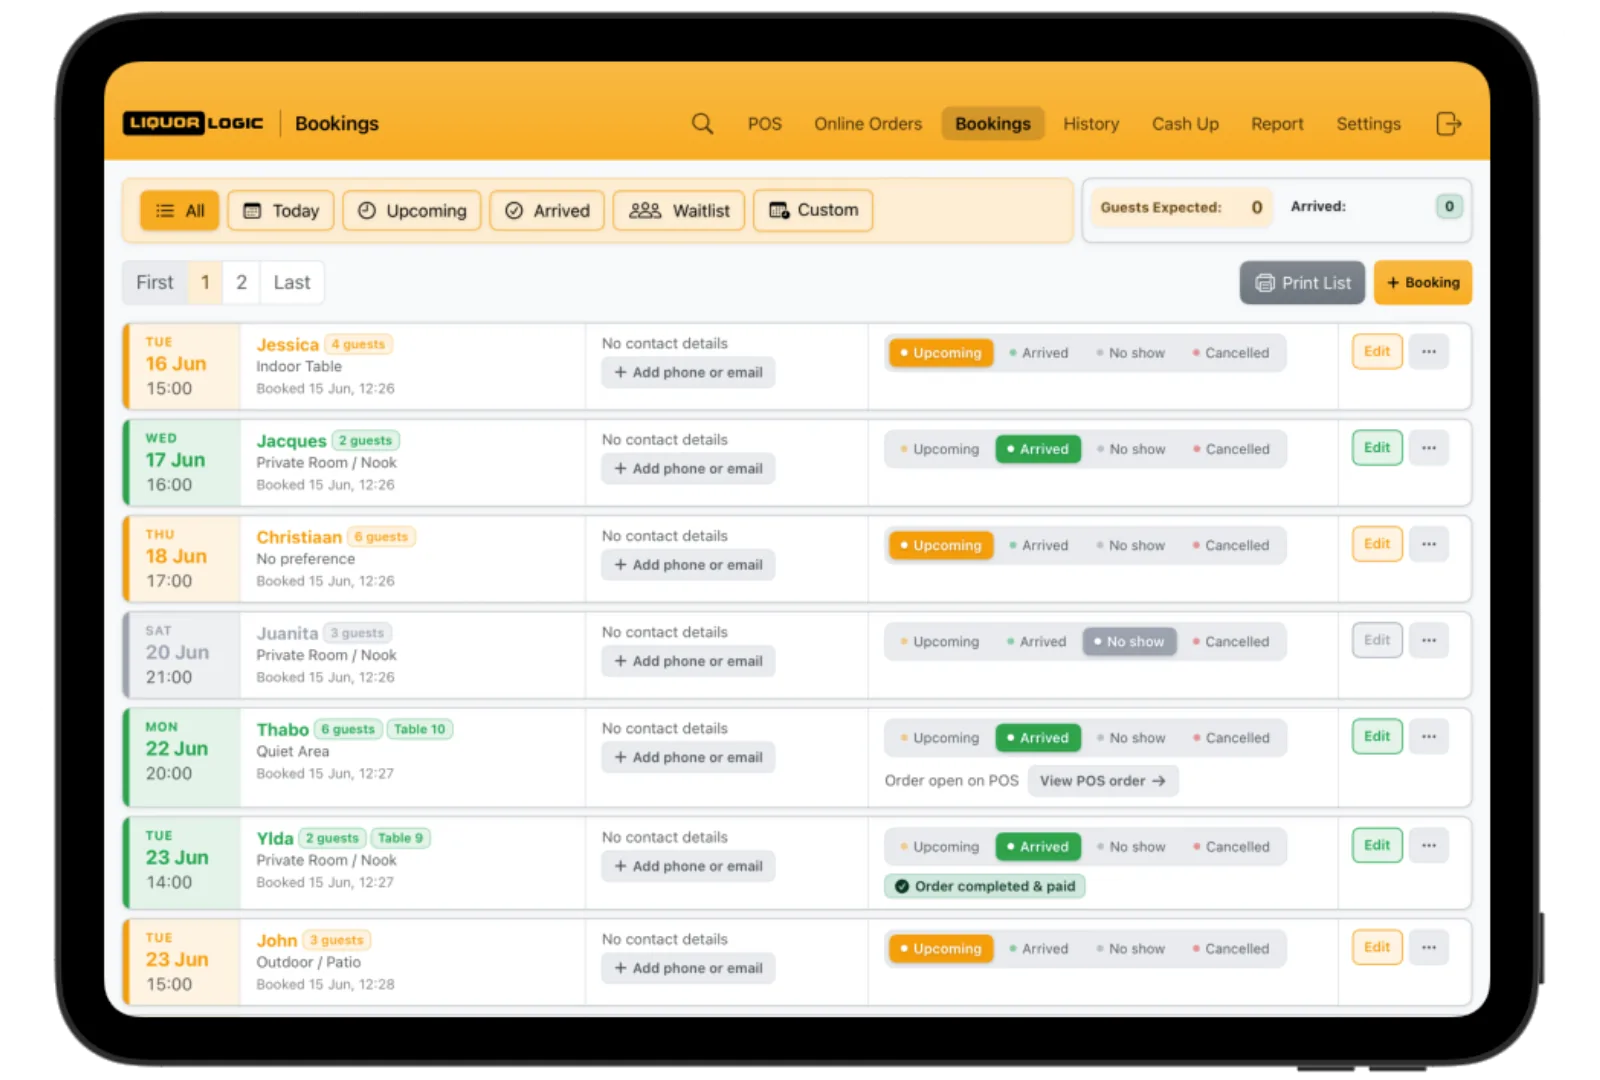Open the History page

(x=1091, y=124)
